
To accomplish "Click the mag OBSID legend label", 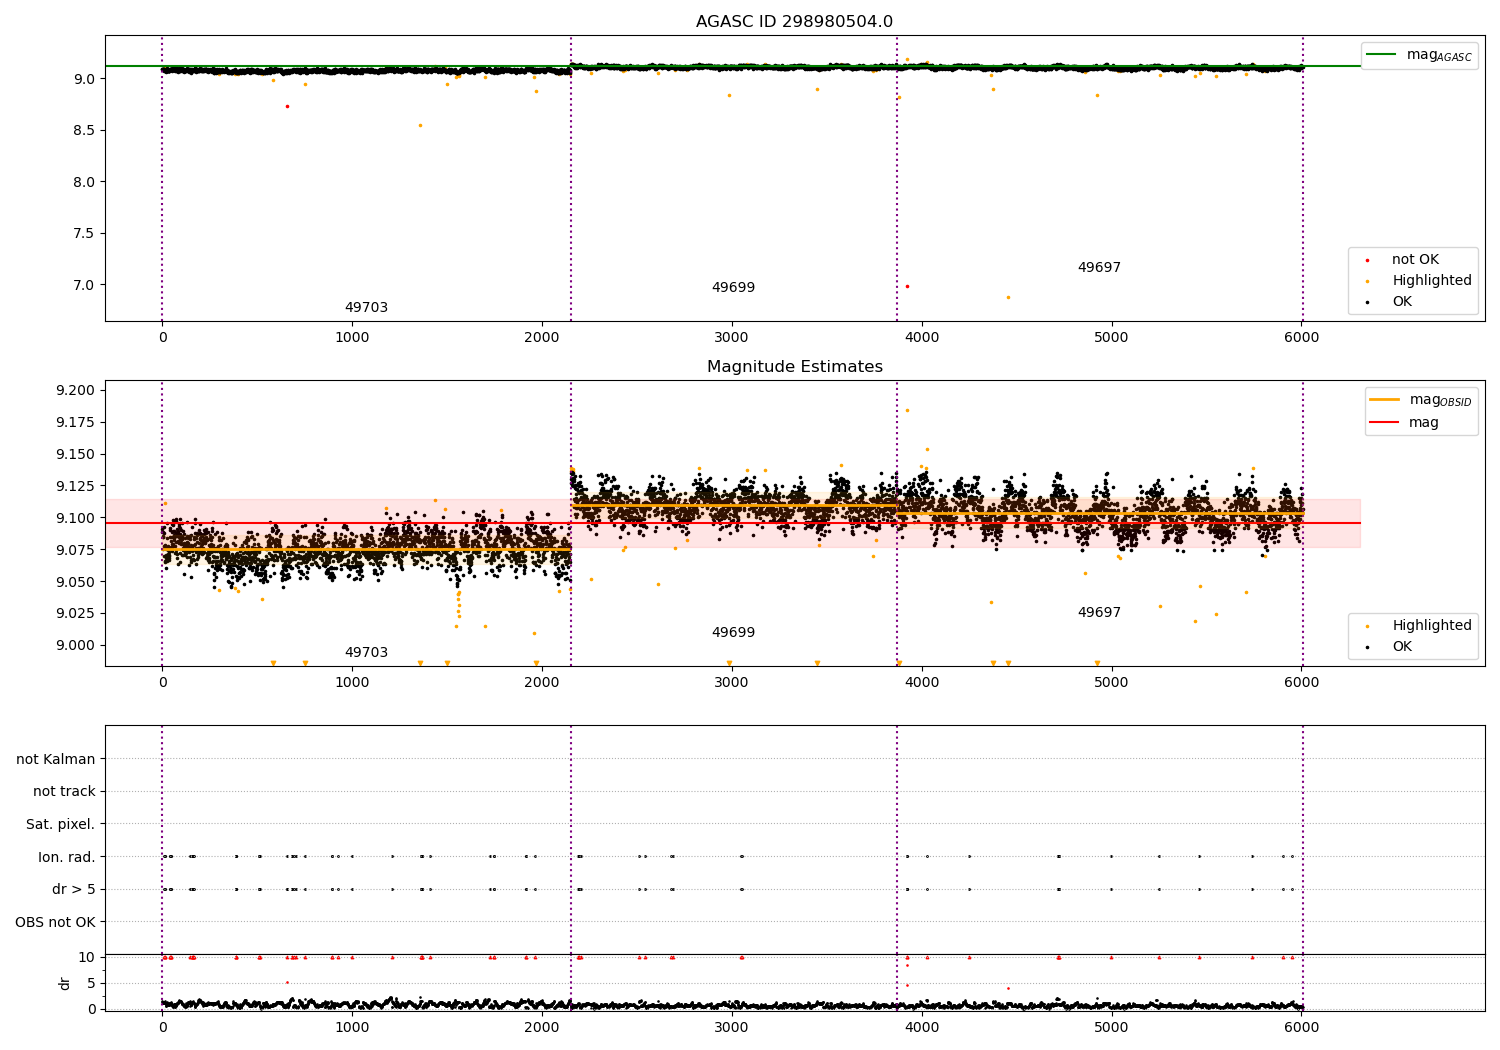I will pos(1440,400).
